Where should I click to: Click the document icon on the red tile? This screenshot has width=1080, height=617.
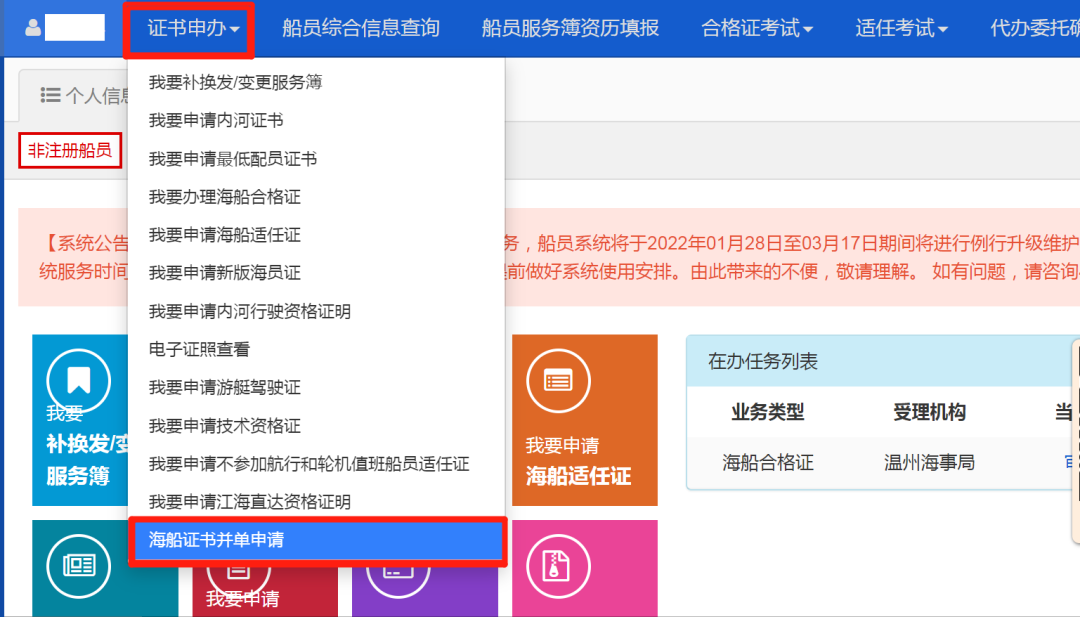point(237,572)
